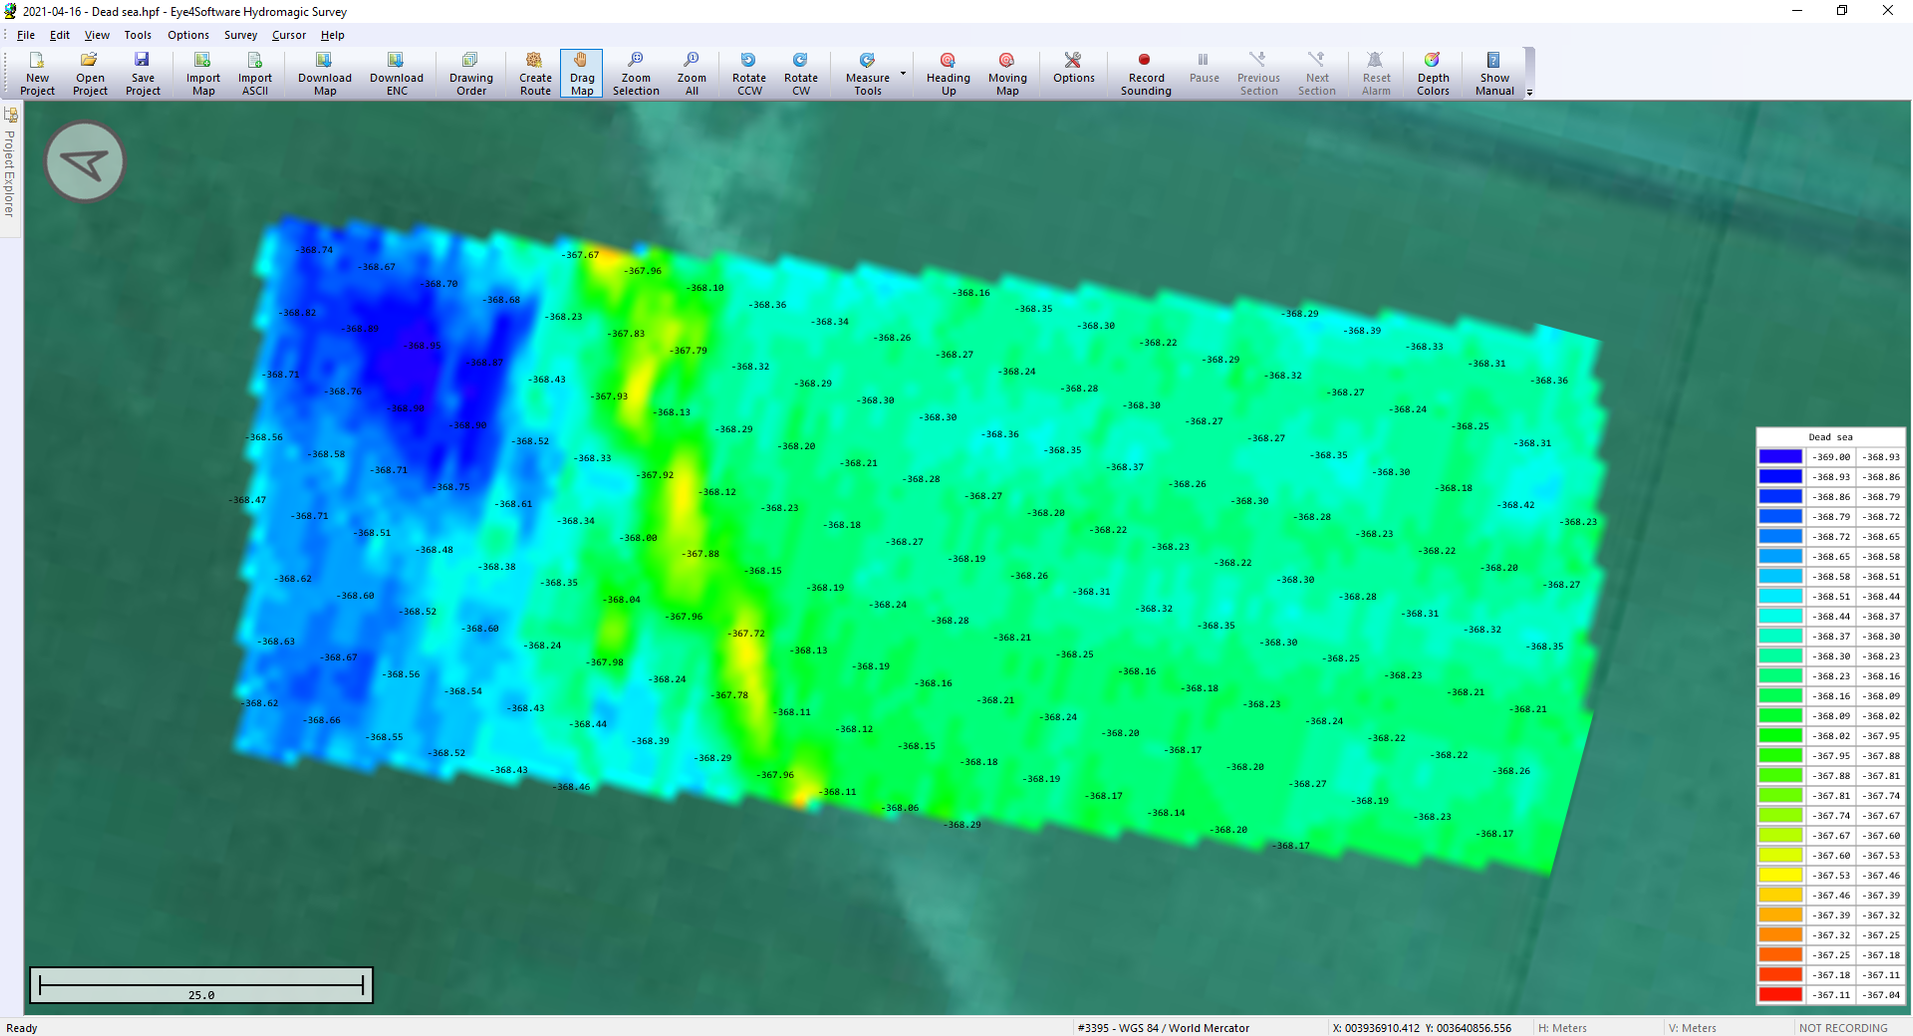Rotate the map counter-clockwise (CCW)
The width and height of the screenshot is (1913, 1036).
pyautogui.click(x=748, y=74)
